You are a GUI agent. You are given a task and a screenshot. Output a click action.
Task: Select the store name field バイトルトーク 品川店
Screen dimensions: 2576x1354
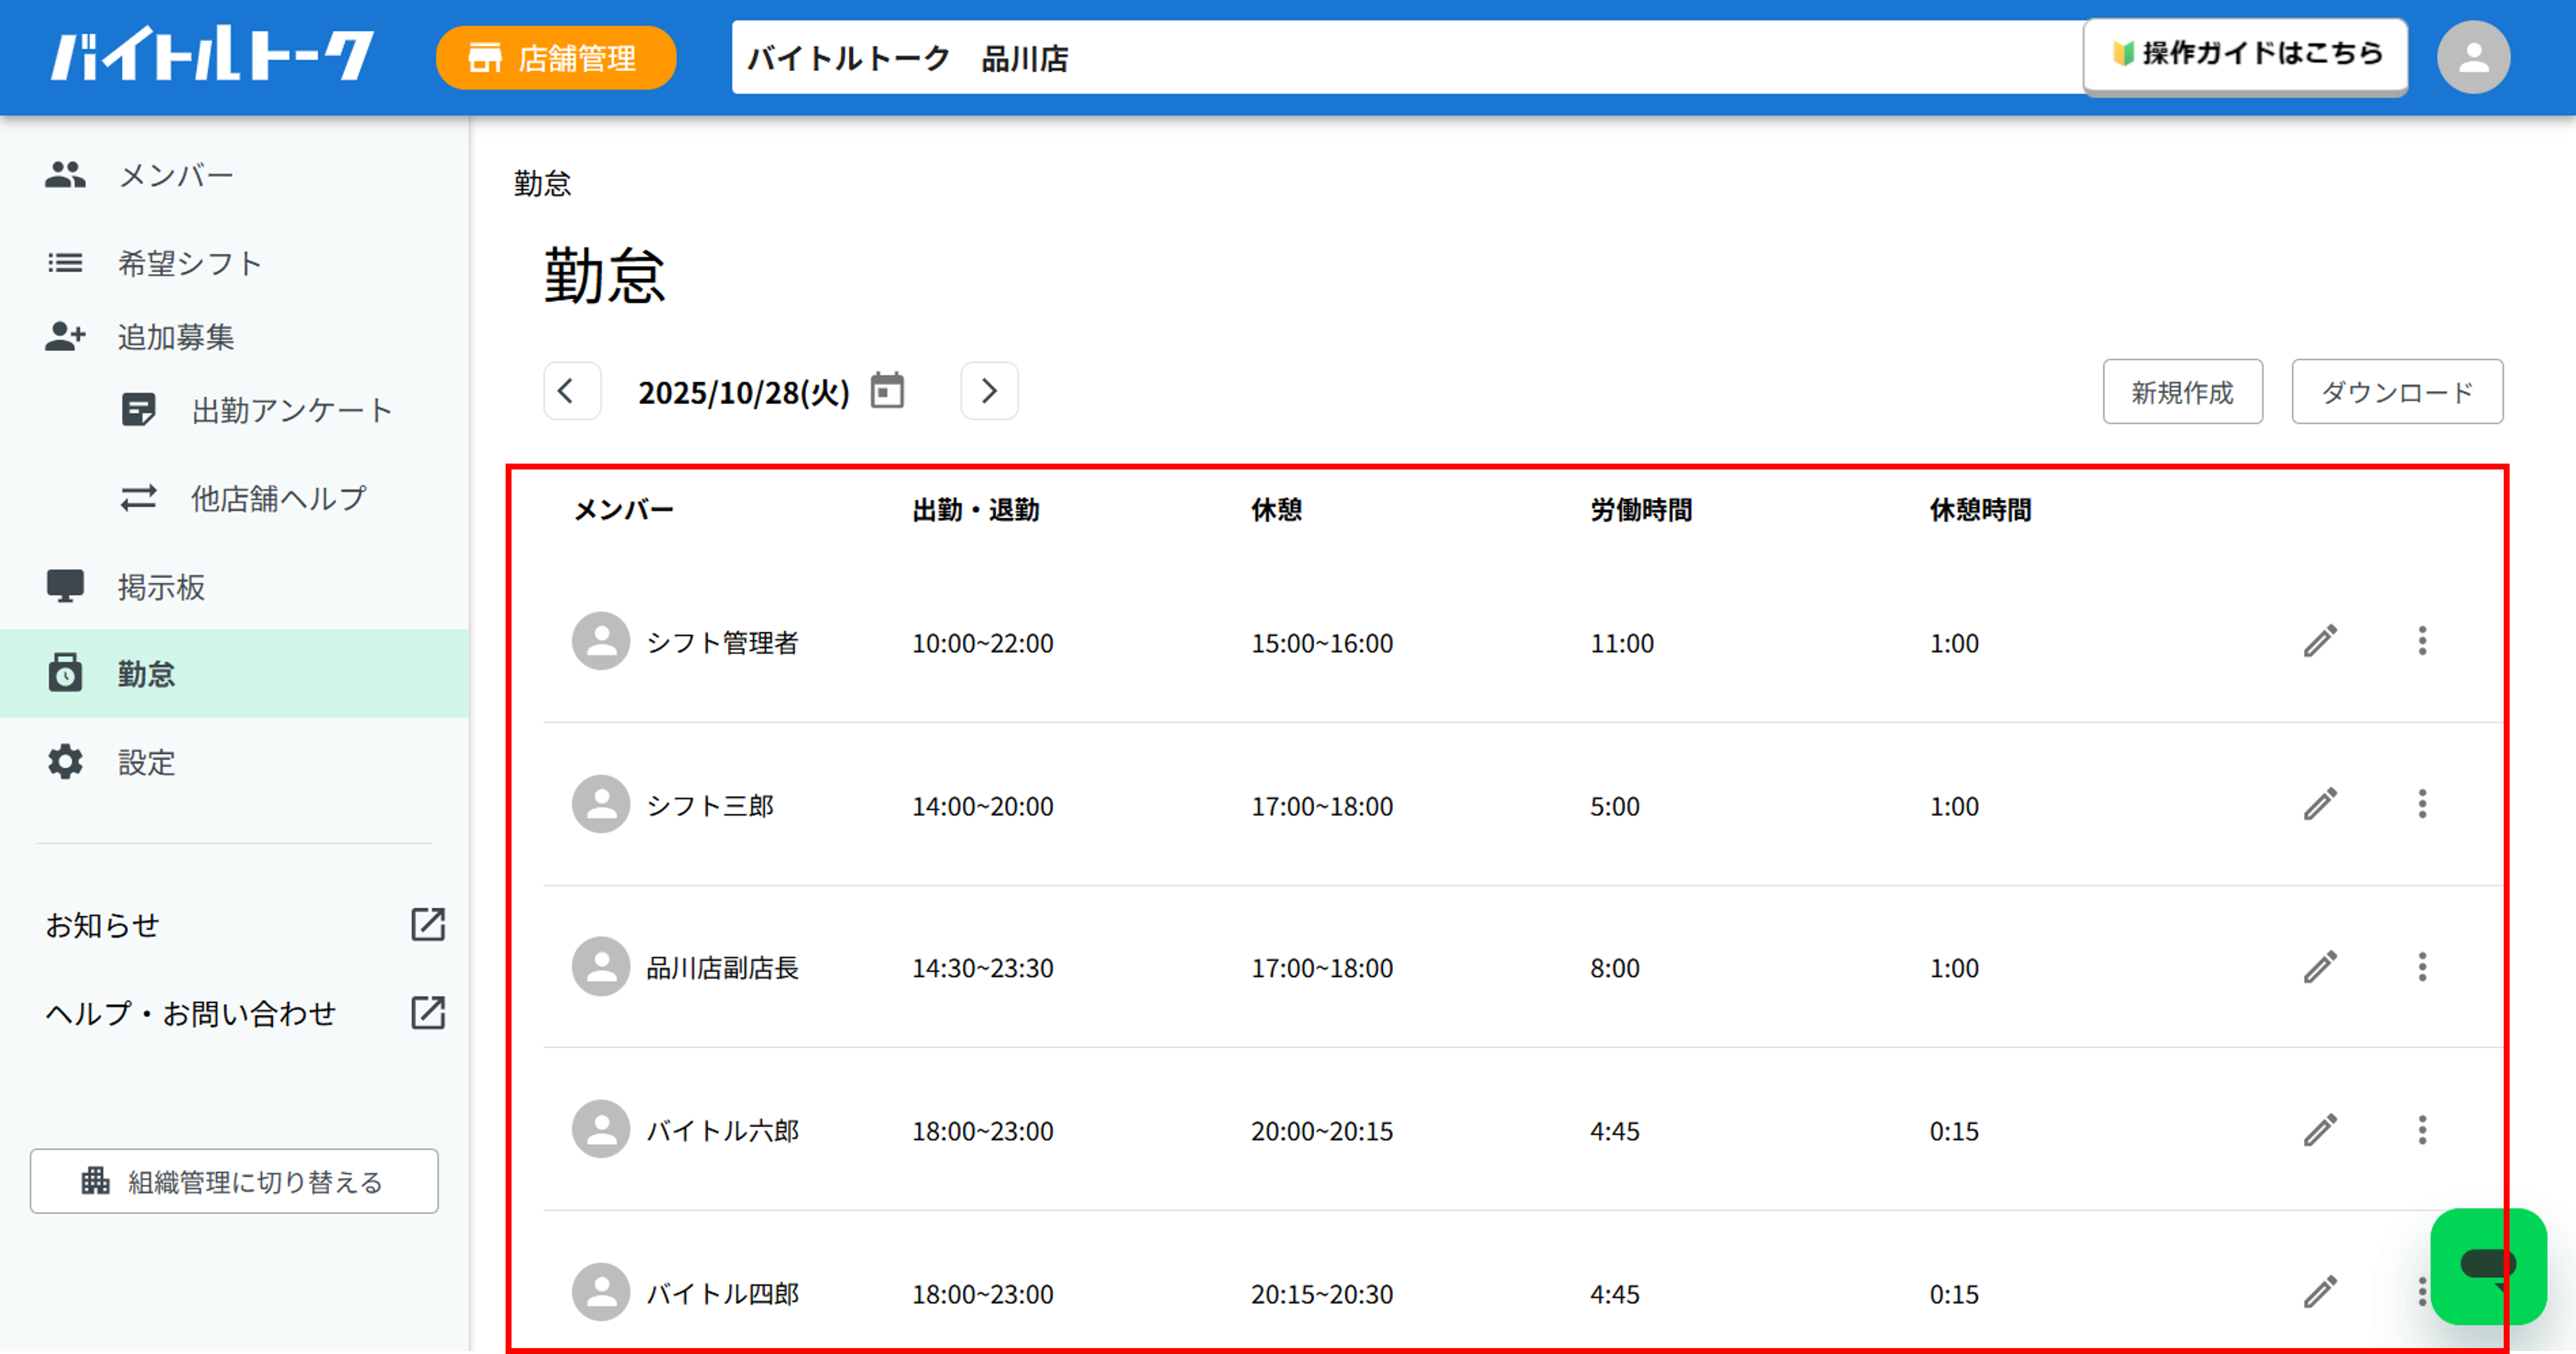tap(1407, 58)
